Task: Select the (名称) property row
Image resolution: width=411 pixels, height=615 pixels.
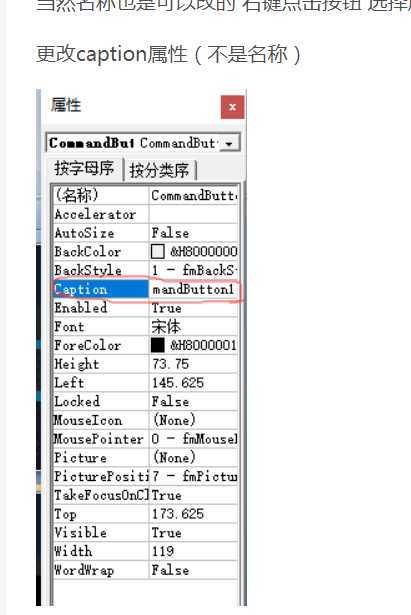Action: click(x=101, y=195)
